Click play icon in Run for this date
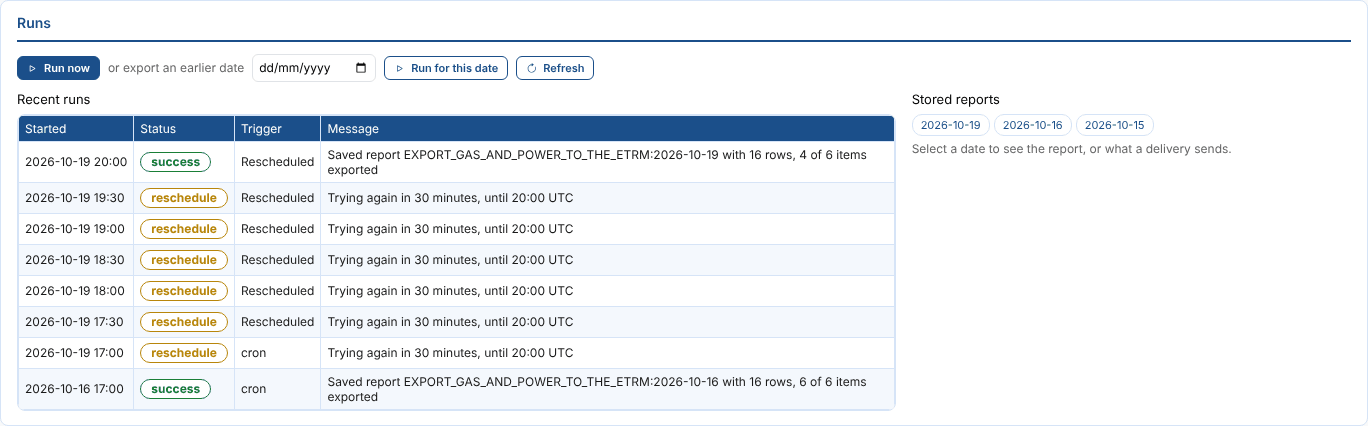1368x426 pixels. [x=399, y=68]
